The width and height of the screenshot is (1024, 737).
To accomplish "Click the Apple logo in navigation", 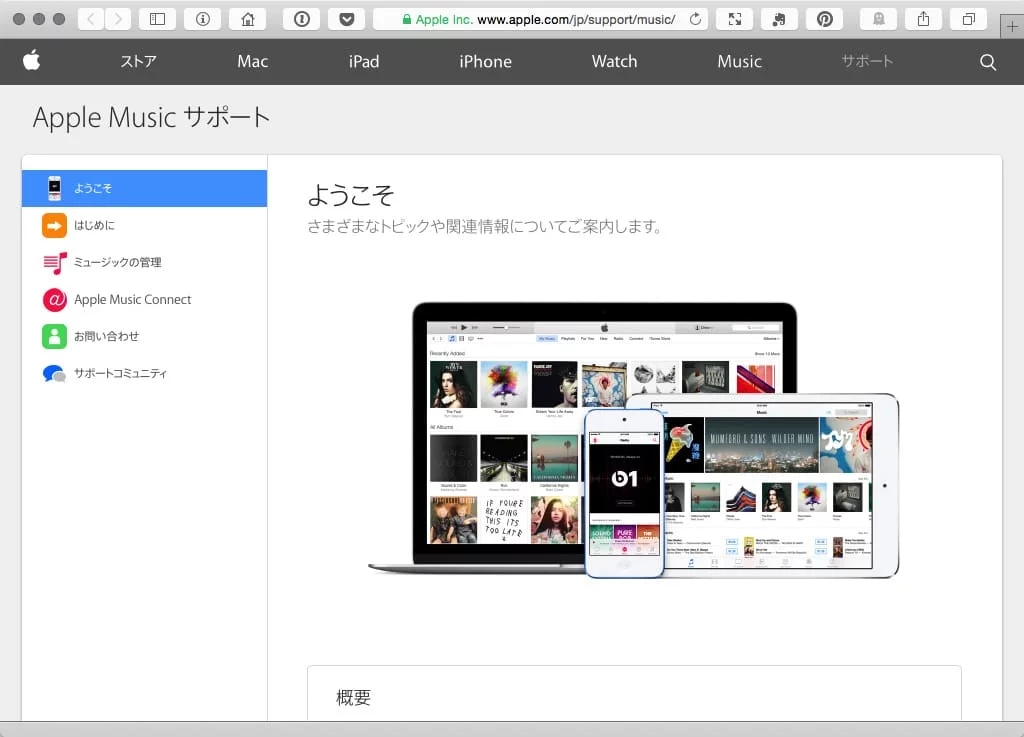I will pos(31,61).
